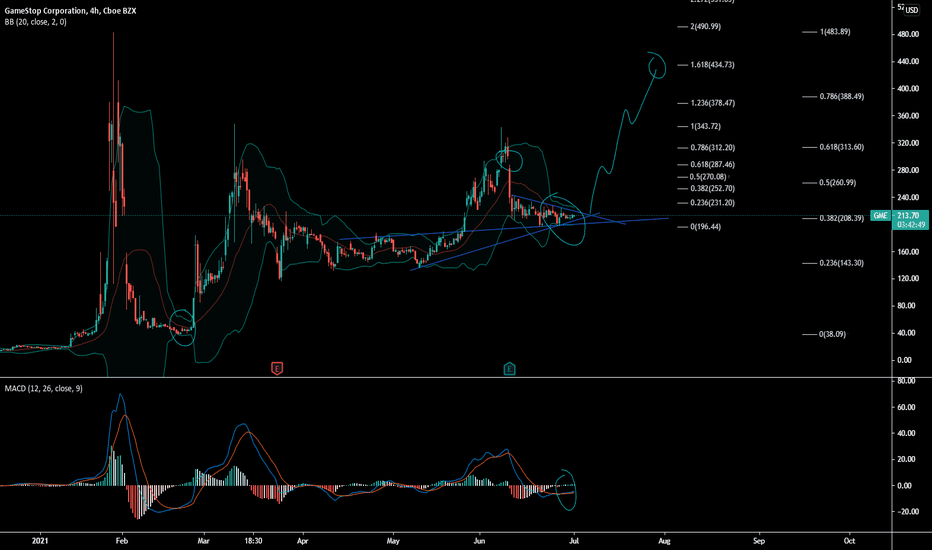Viewport: 932px width, 550px height.
Task: Click the 440.00 price scale label
Action: tap(908, 62)
